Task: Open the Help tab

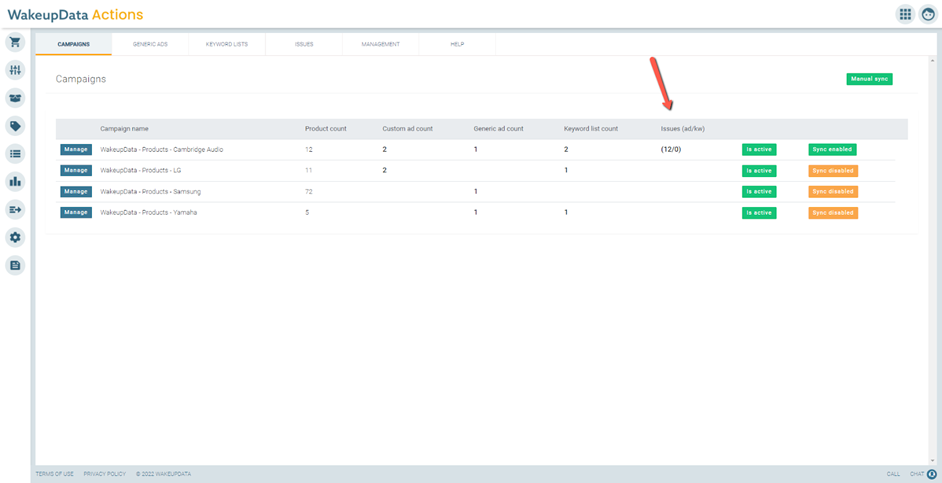Action: pyautogui.click(x=457, y=44)
